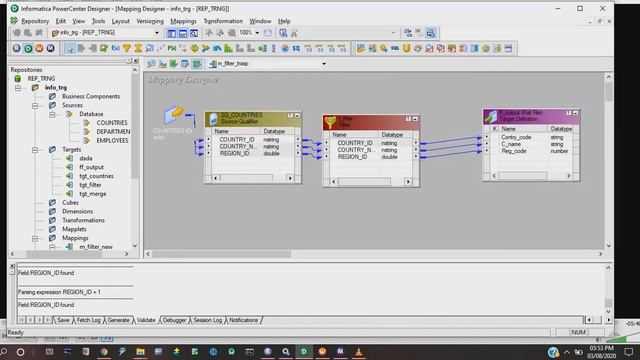Screen dimensions: 640x360
Task: Click the Lookup transformation icon
Action: tap(149, 48)
